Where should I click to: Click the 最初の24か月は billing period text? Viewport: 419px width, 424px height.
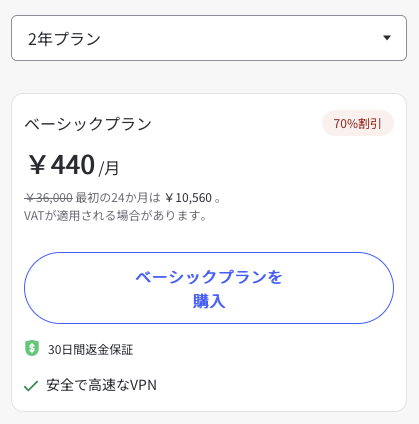[x=118, y=198]
